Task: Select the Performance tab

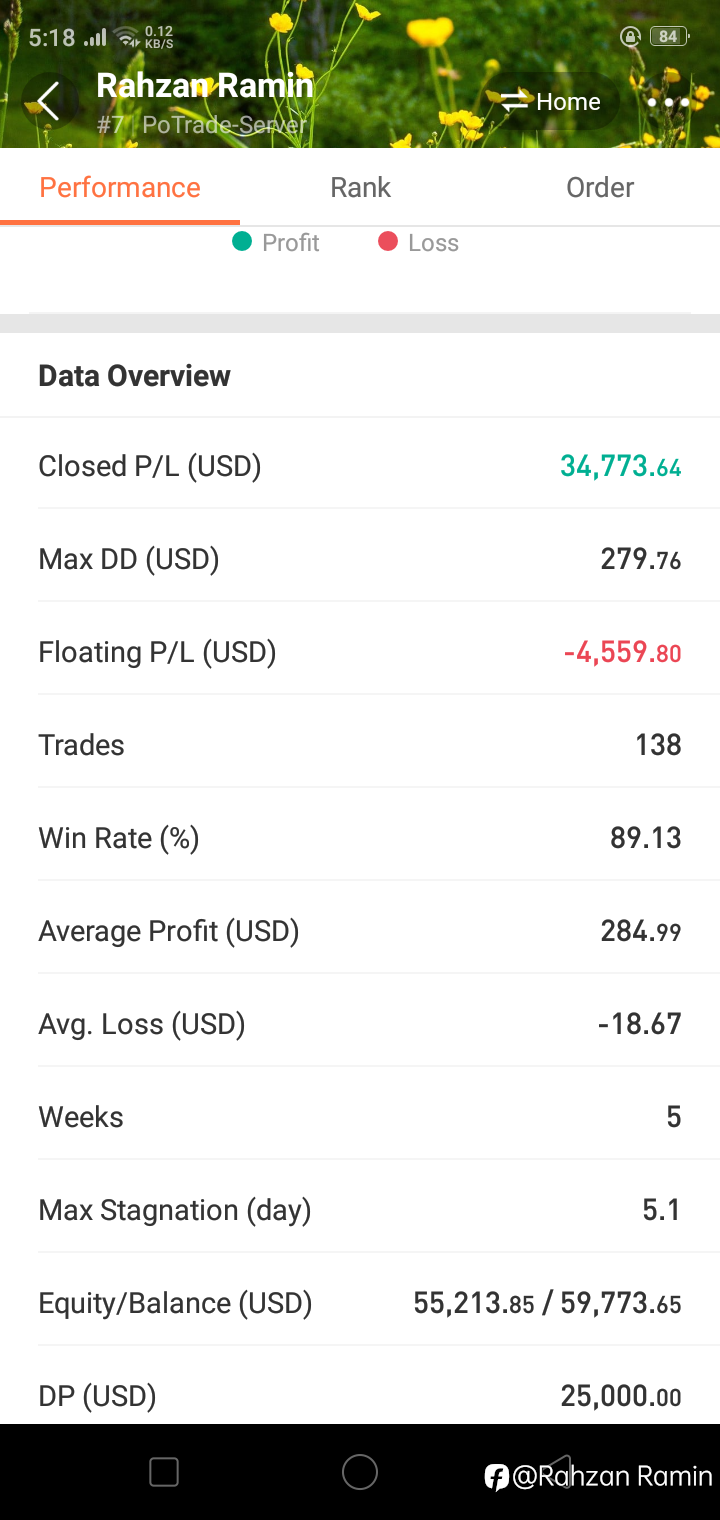Action: click(120, 187)
